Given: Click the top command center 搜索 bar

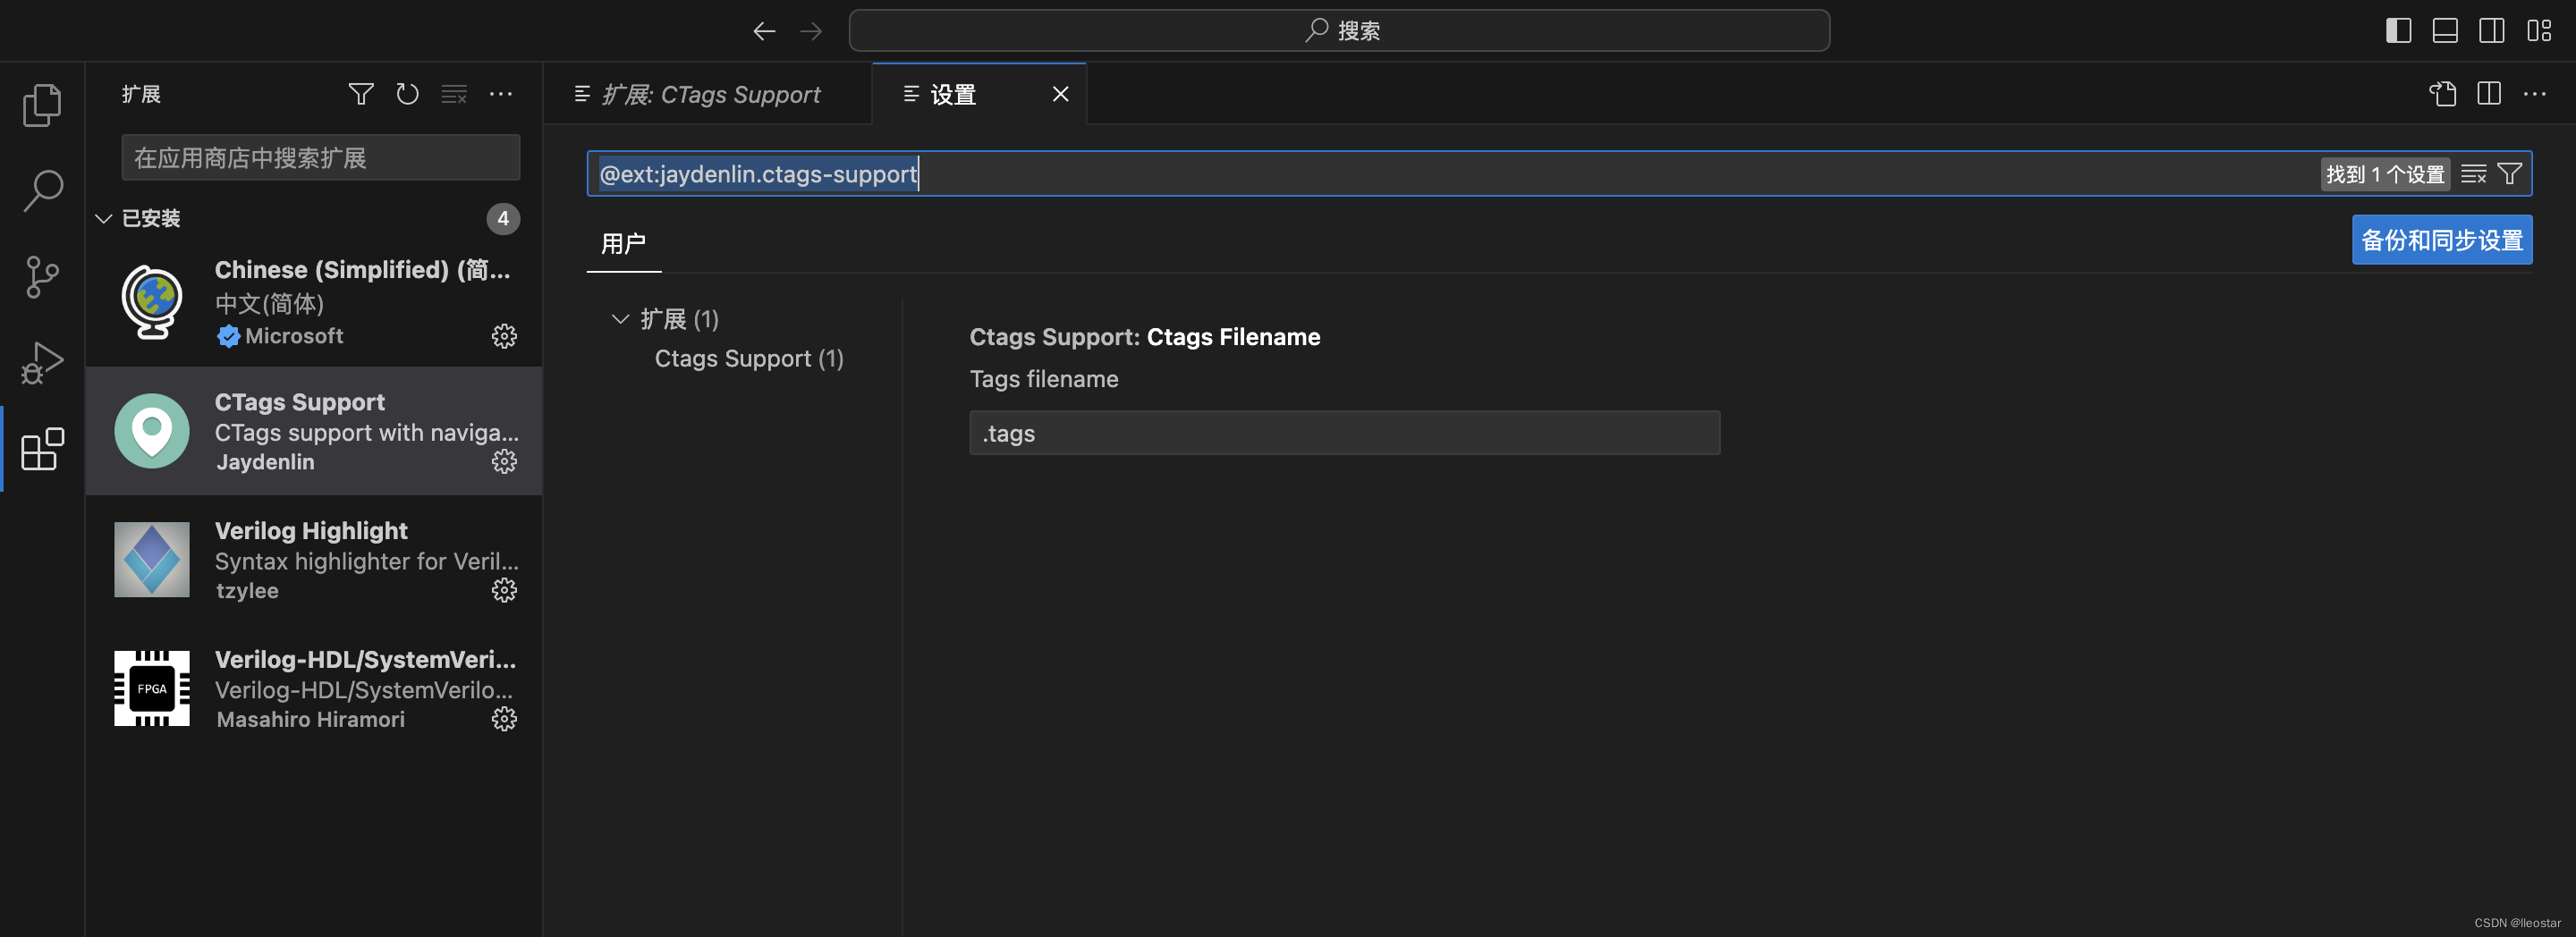Looking at the screenshot, I should pyautogui.click(x=1339, y=31).
